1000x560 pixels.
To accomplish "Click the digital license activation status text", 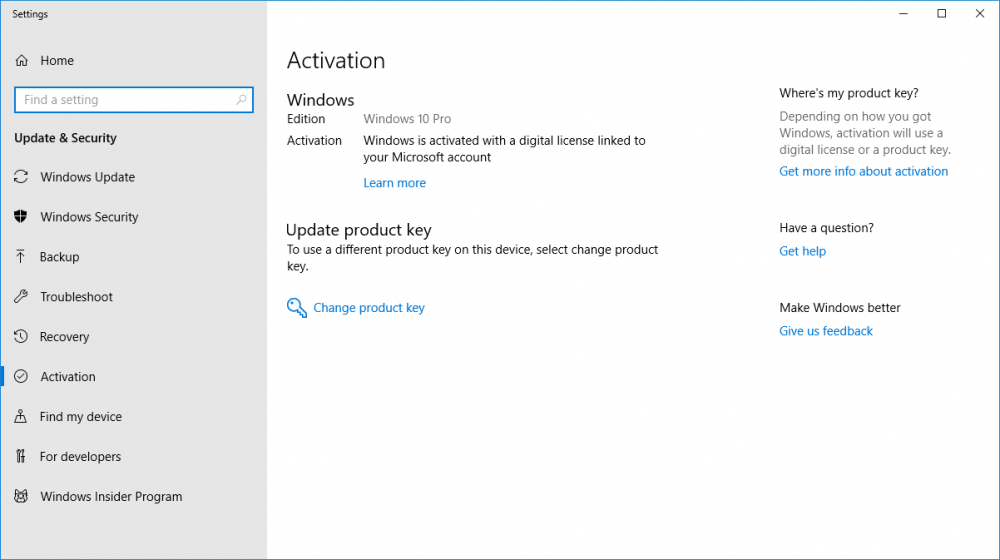I will tap(504, 149).
